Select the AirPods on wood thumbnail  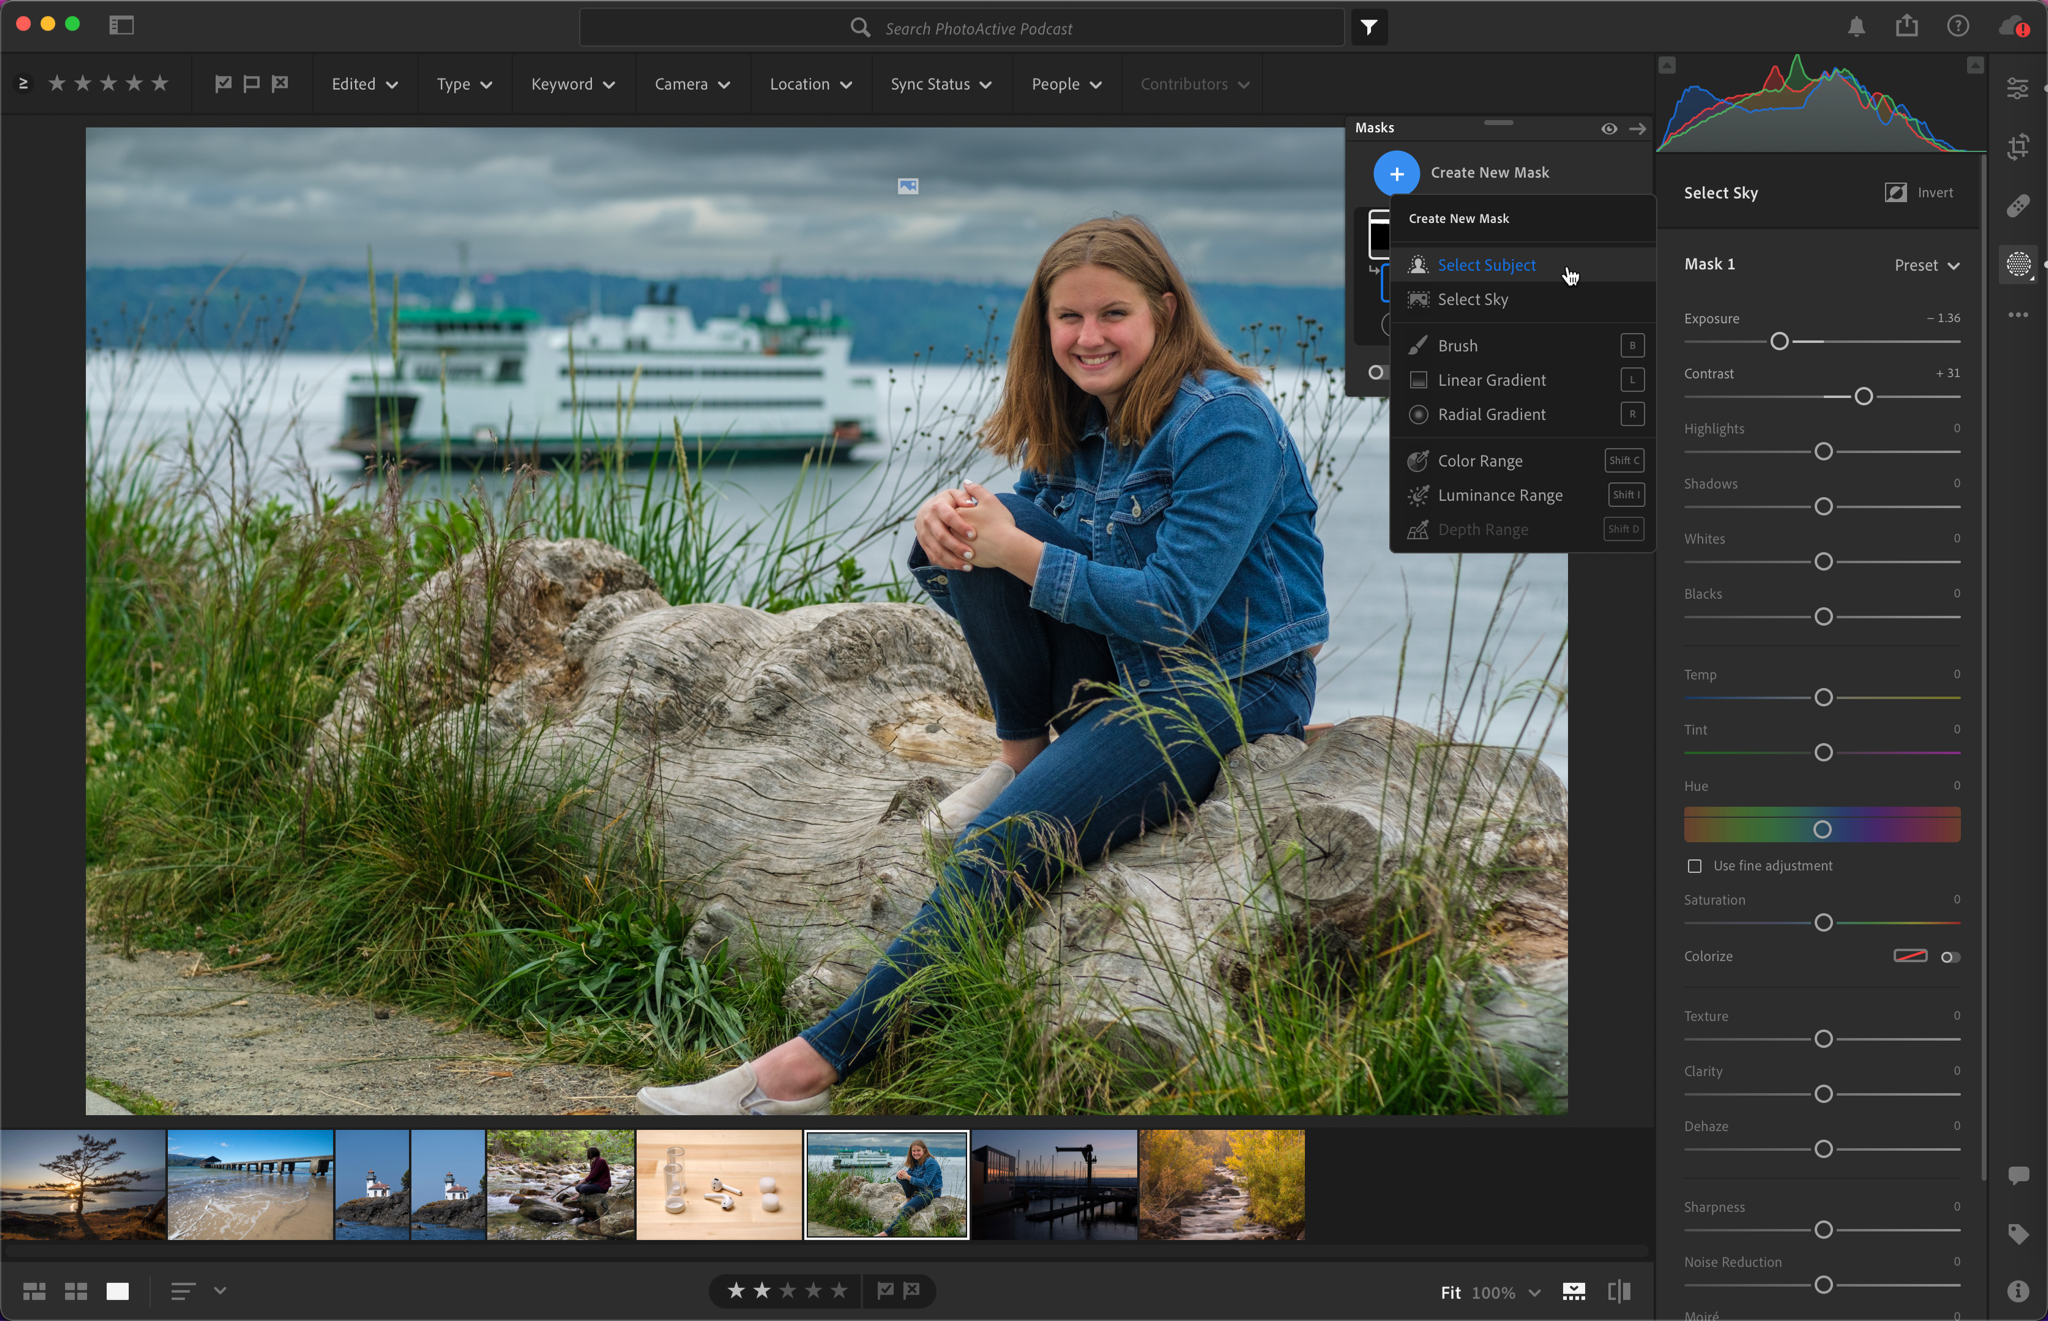point(719,1185)
